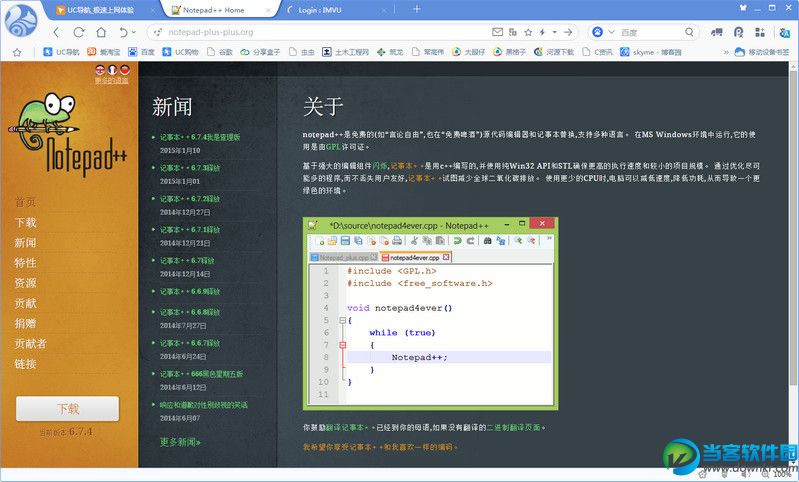Open the UC导航 bookmark
The height and width of the screenshot is (482, 799).
[61, 52]
